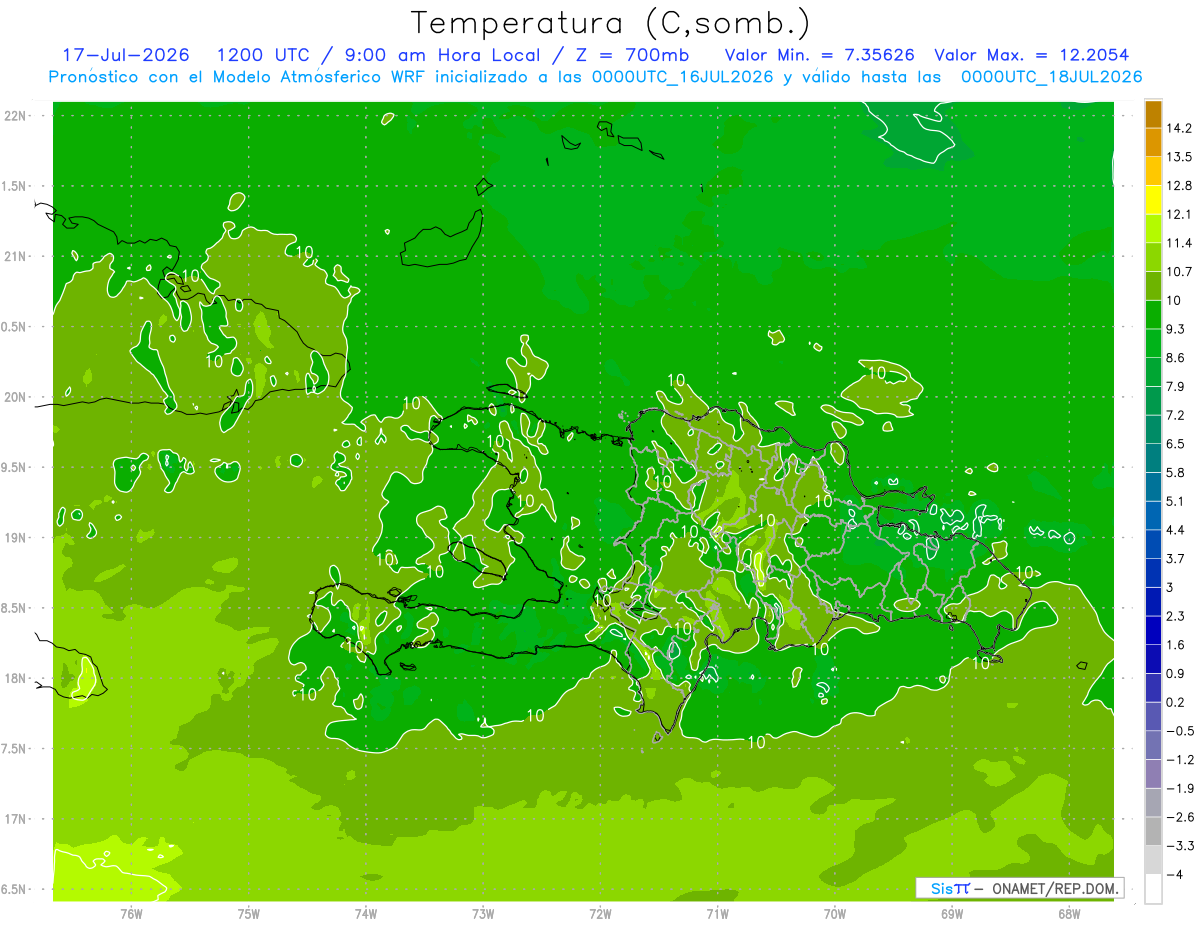
Task: Click the '18N' latitude axis label
Action: [15, 678]
